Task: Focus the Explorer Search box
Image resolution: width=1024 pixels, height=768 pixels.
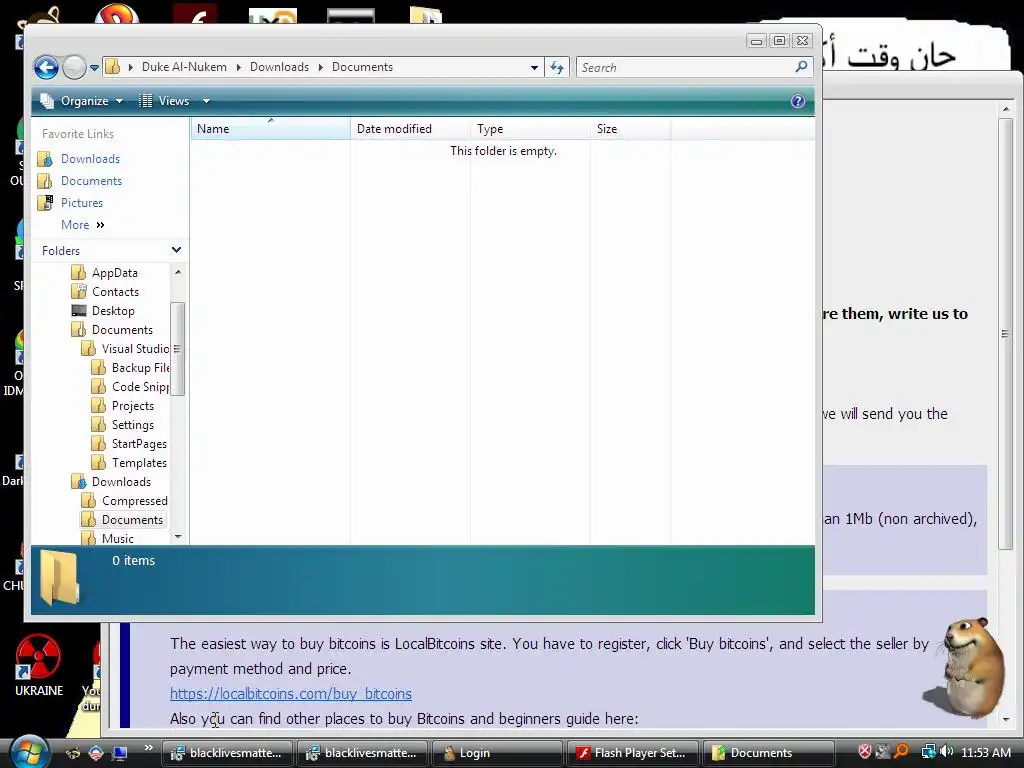Action: click(x=685, y=67)
